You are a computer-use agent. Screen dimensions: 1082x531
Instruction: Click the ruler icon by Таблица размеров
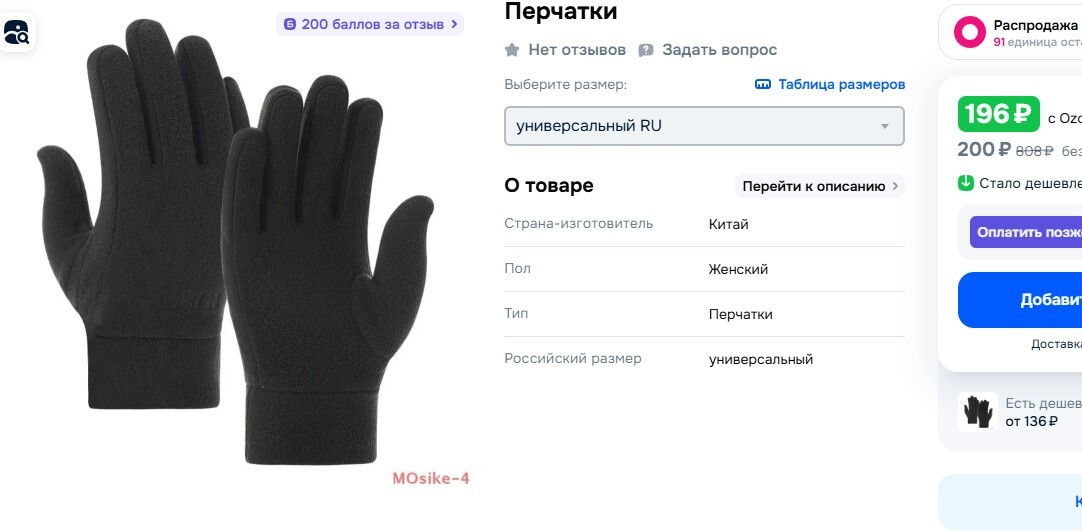click(x=763, y=84)
